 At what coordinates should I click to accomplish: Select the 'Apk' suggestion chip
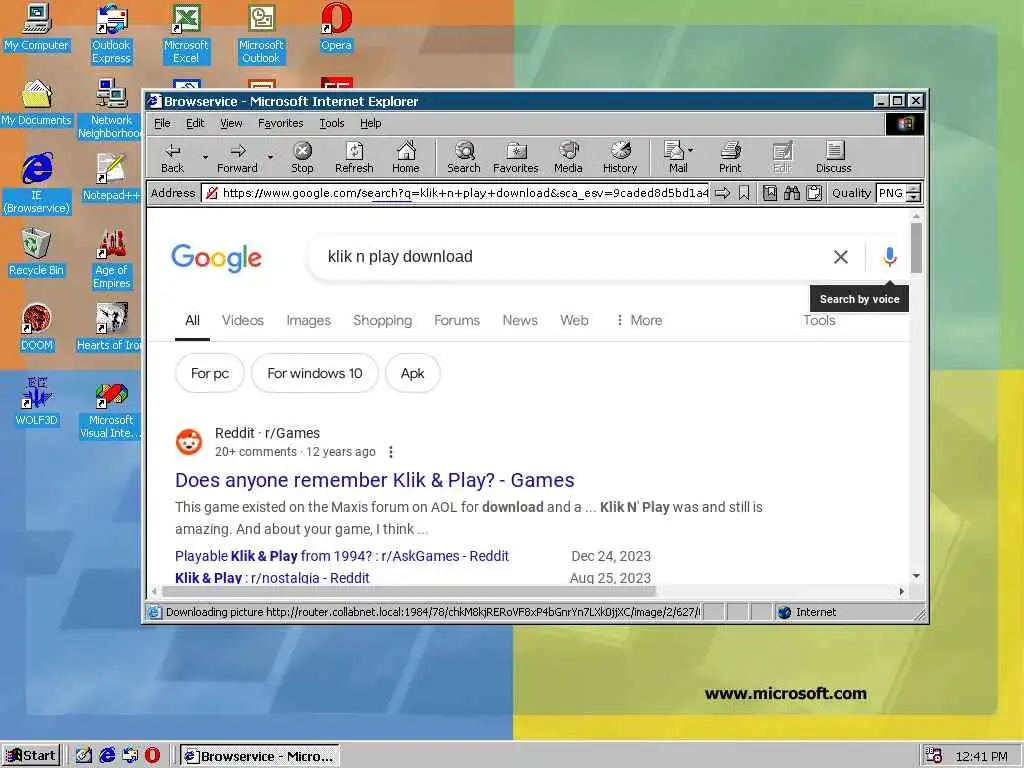[413, 373]
